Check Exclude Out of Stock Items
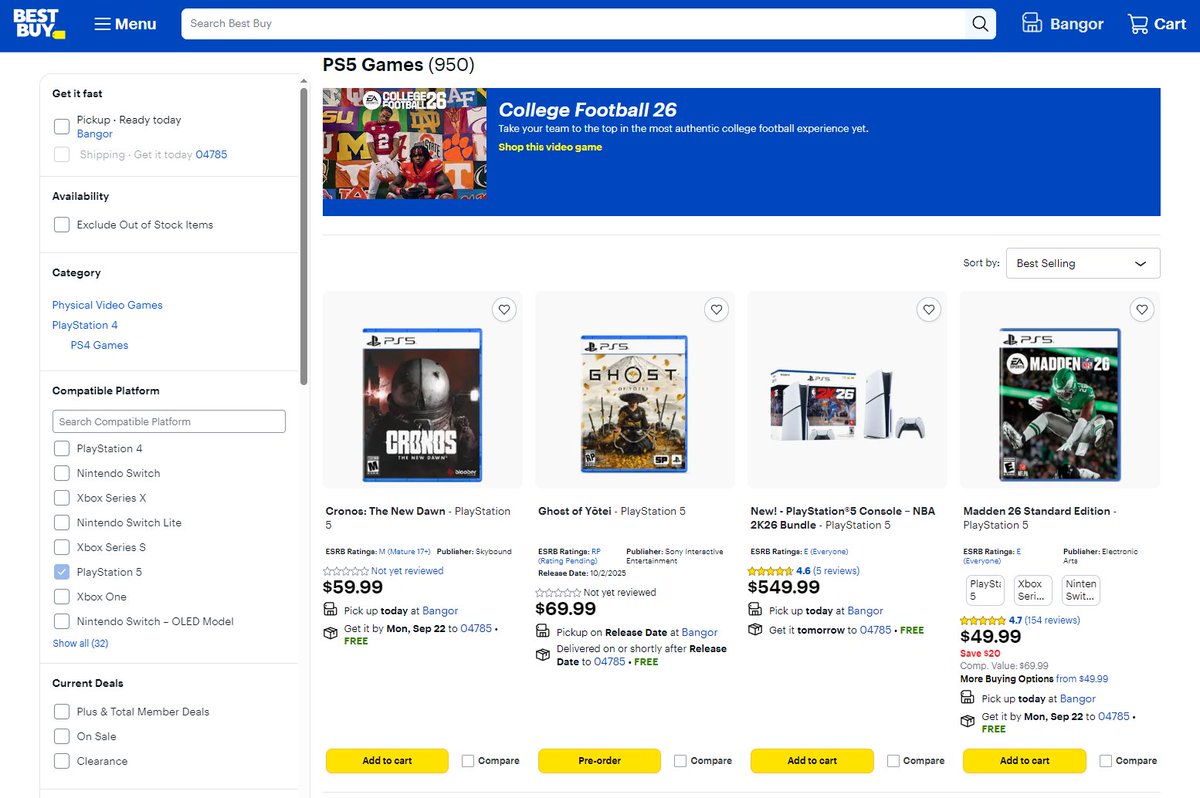The image size is (1200, 798). coord(62,225)
